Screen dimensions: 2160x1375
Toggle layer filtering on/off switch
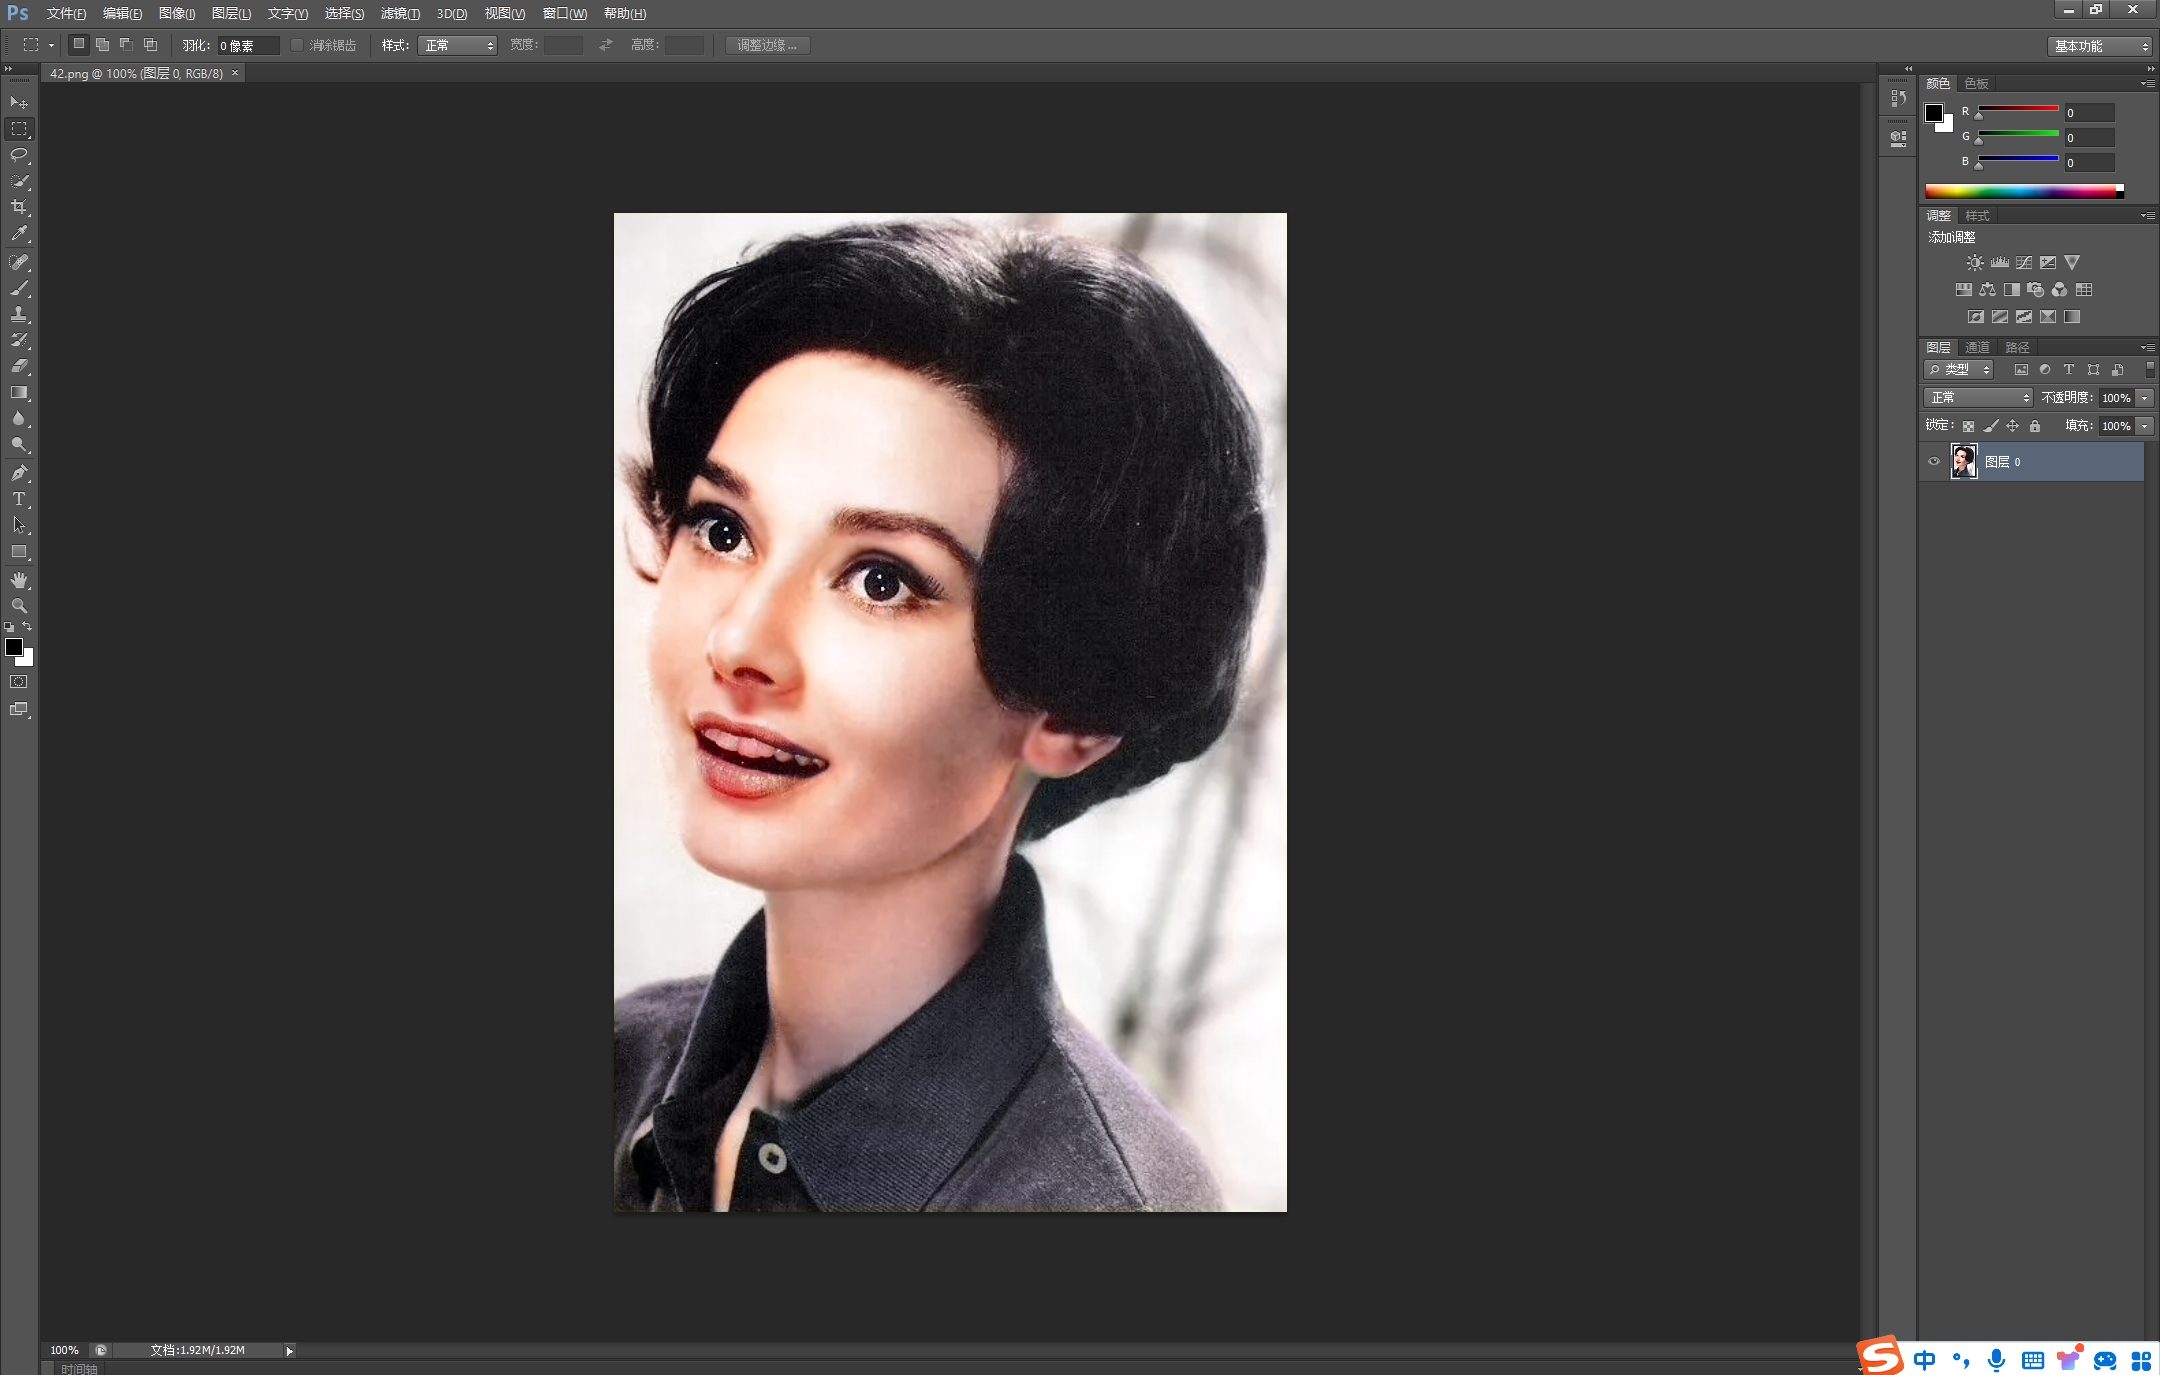tap(2150, 370)
